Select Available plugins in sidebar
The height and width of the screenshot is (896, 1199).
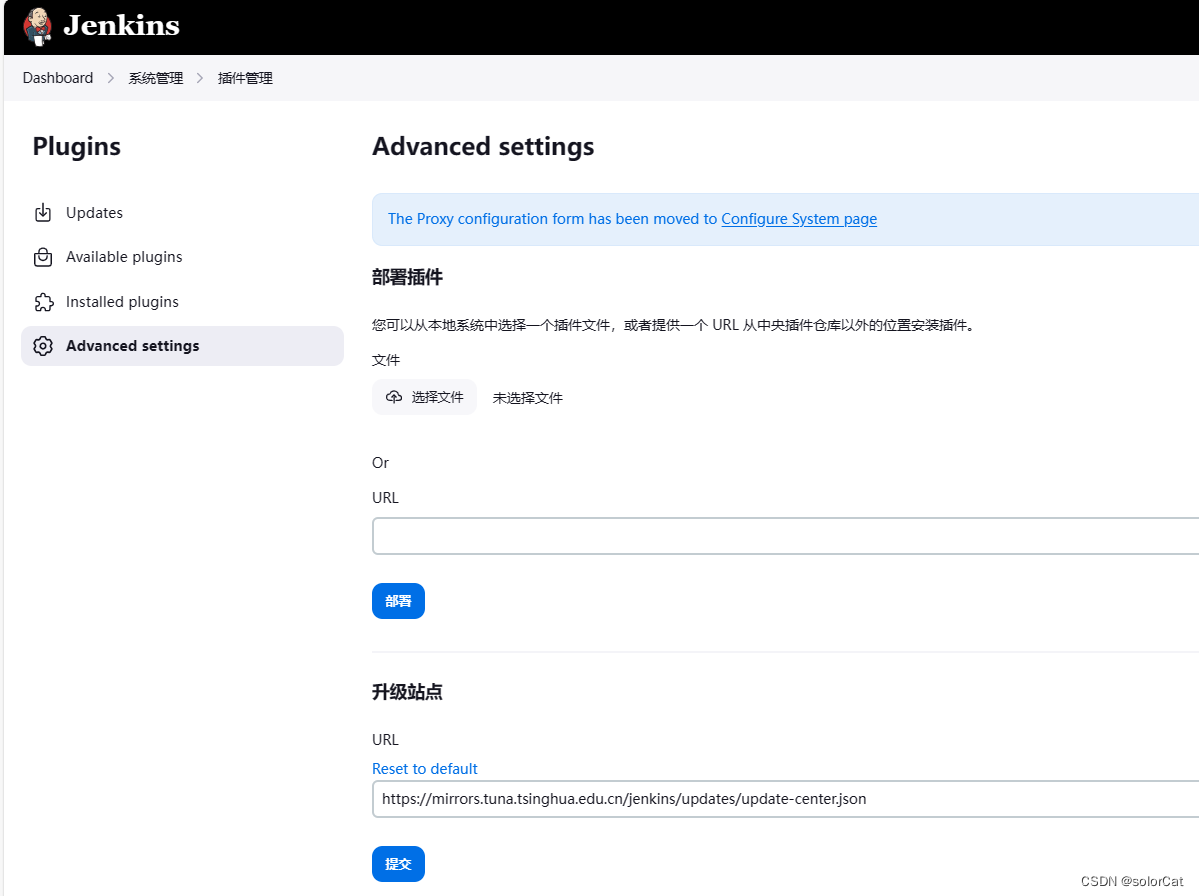182,257
